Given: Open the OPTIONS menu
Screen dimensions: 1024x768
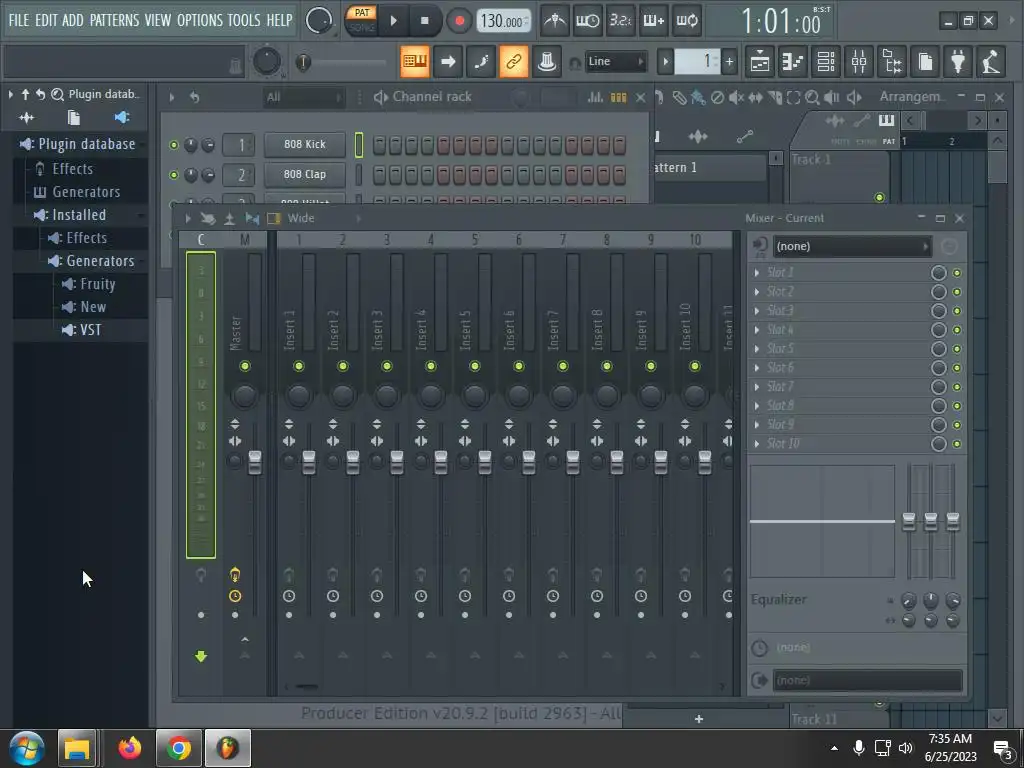Looking at the screenshot, I should 200,20.
